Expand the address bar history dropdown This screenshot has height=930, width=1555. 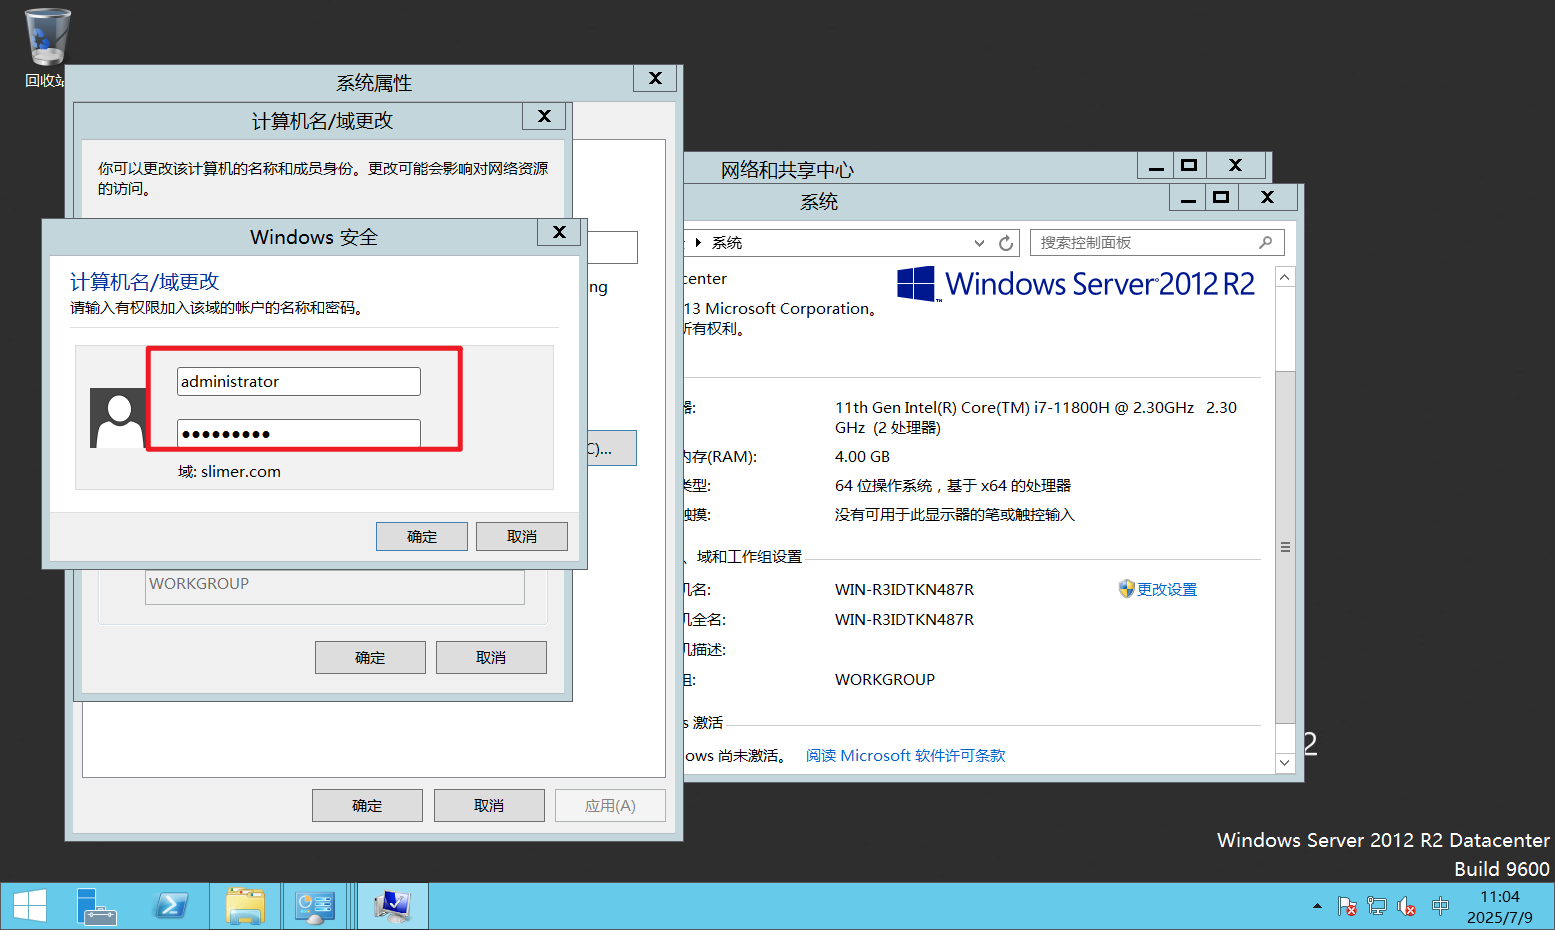point(979,243)
